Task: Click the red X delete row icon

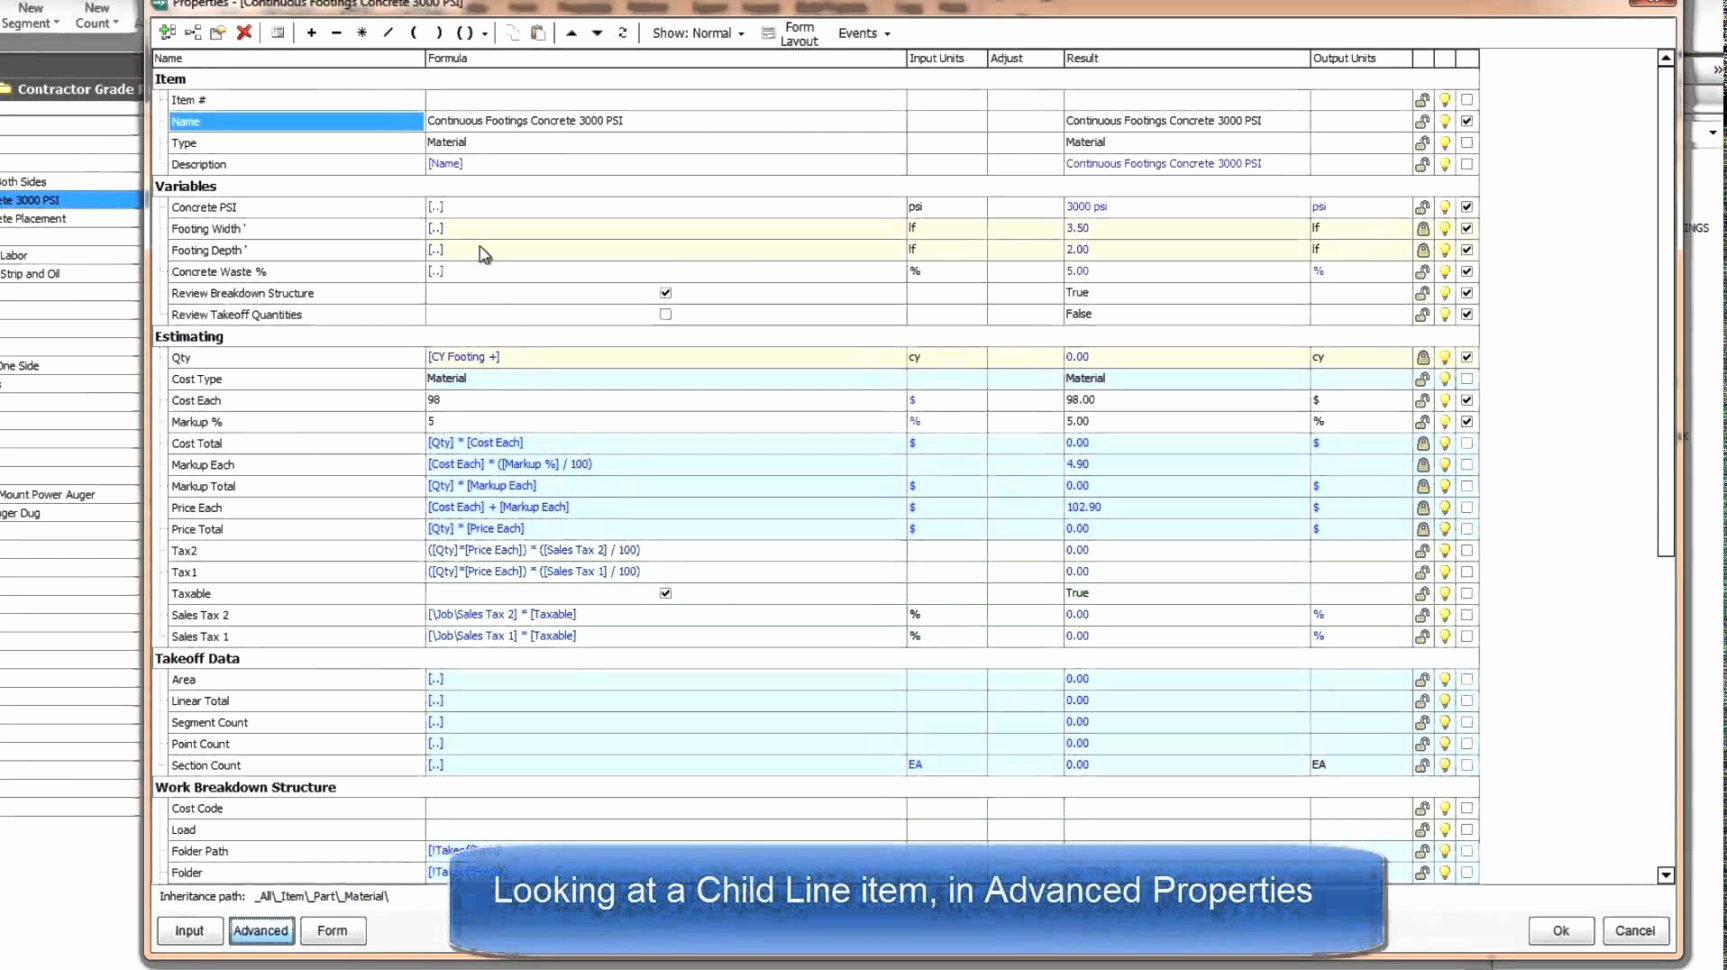Action: (x=244, y=33)
